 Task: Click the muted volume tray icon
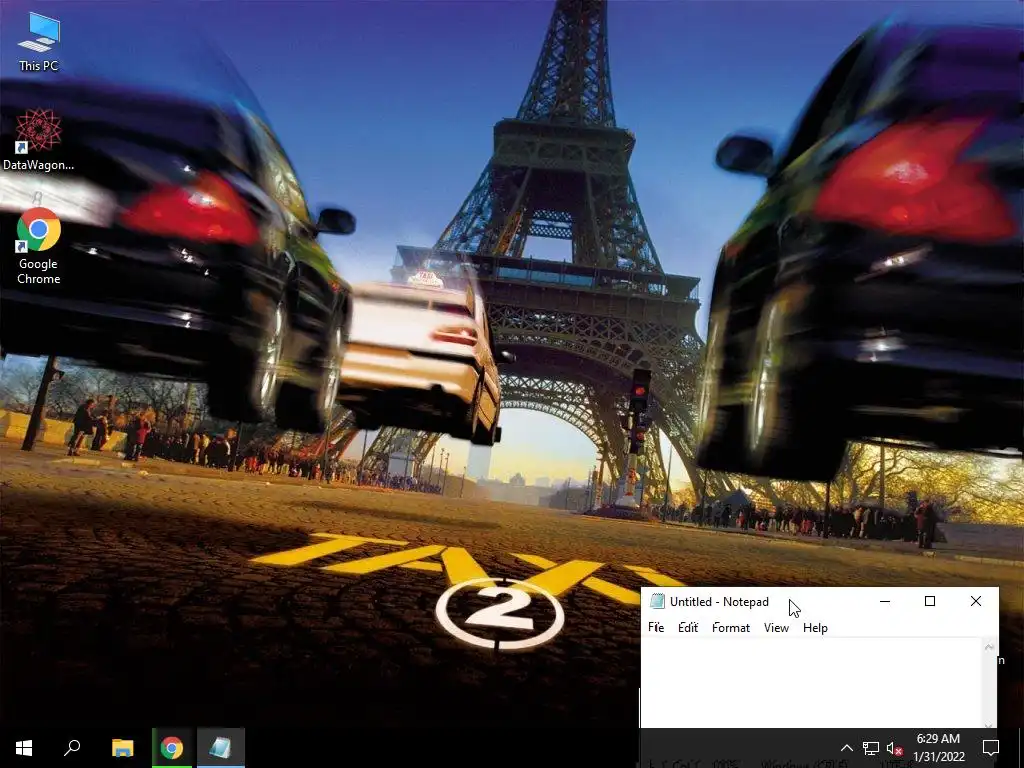click(894, 748)
